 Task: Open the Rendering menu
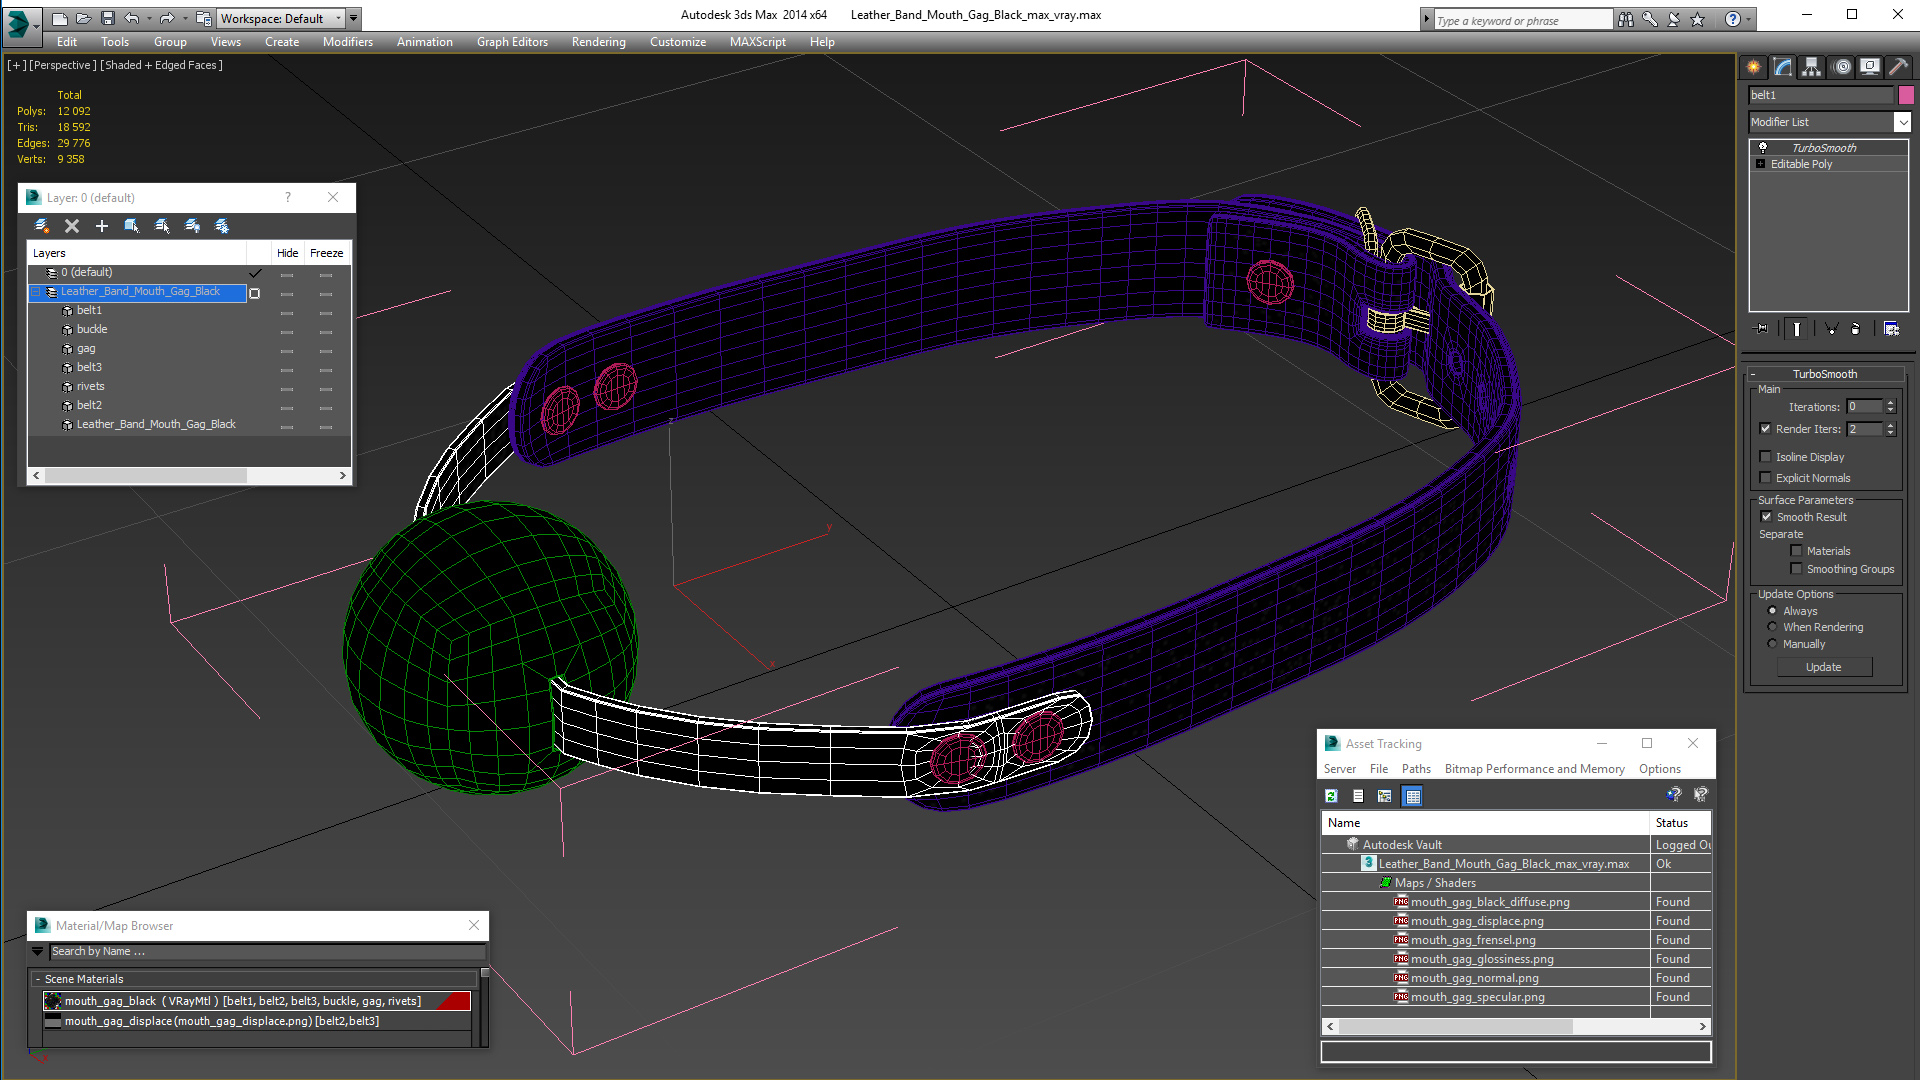coord(598,42)
